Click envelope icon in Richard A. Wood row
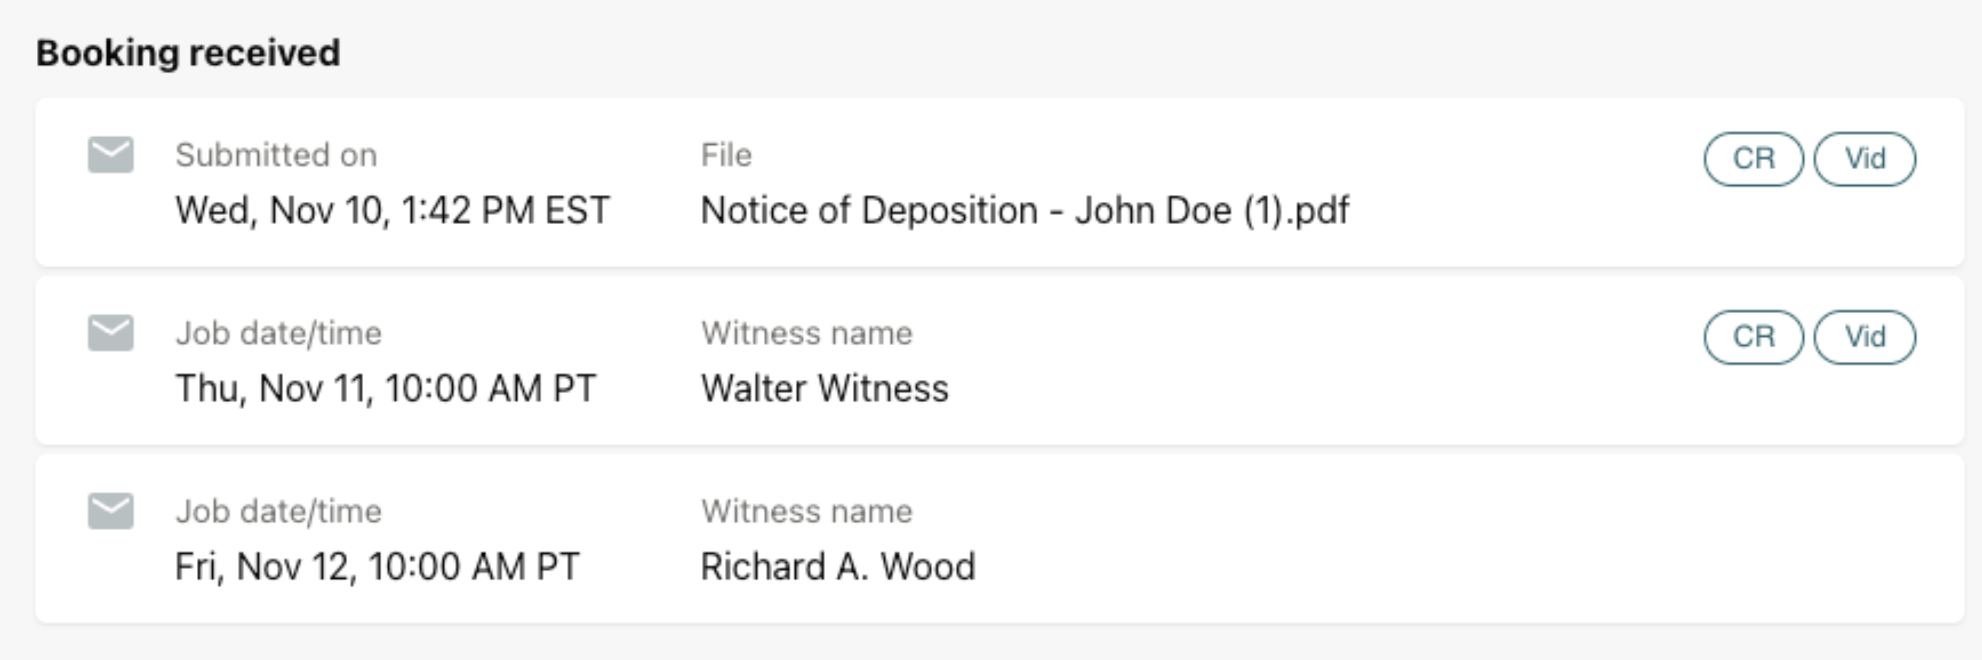This screenshot has width=1982, height=660. [x=110, y=511]
